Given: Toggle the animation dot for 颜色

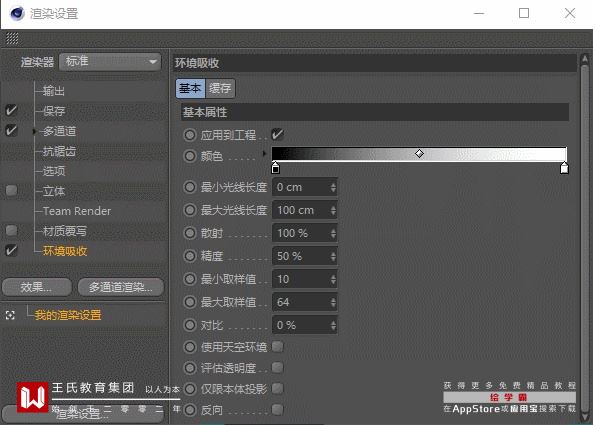Looking at the screenshot, I should click(x=190, y=156).
